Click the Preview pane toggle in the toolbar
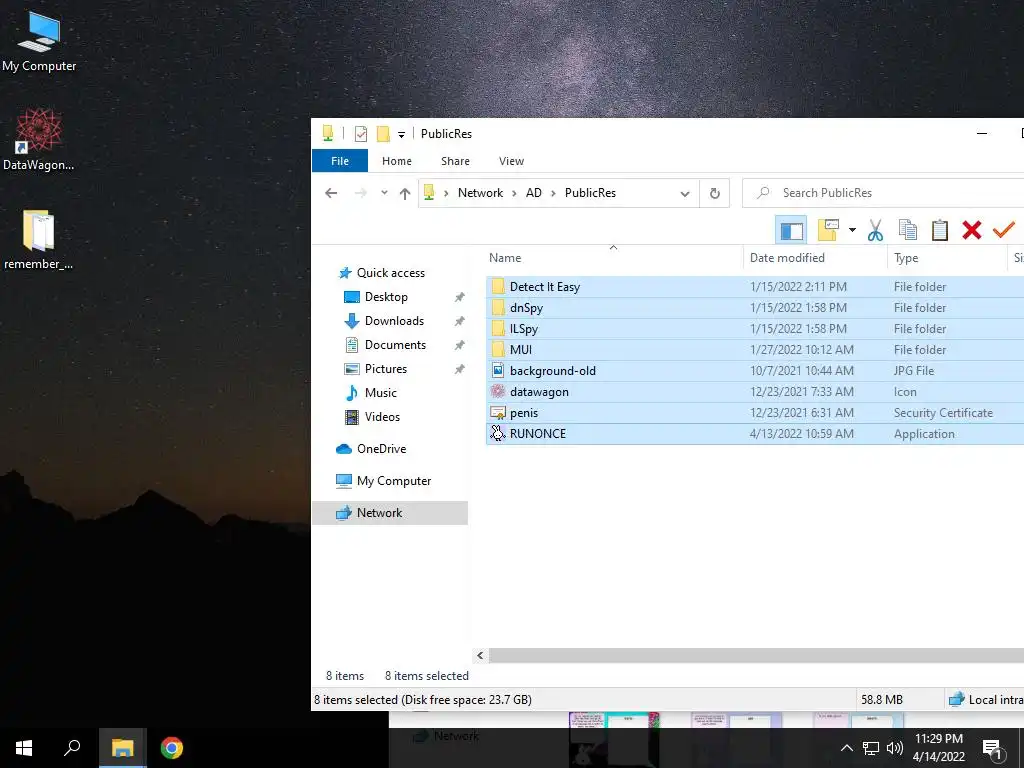The width and height of the screenshot is (1024, 768). pyautogui.click(x=791, y=230)
